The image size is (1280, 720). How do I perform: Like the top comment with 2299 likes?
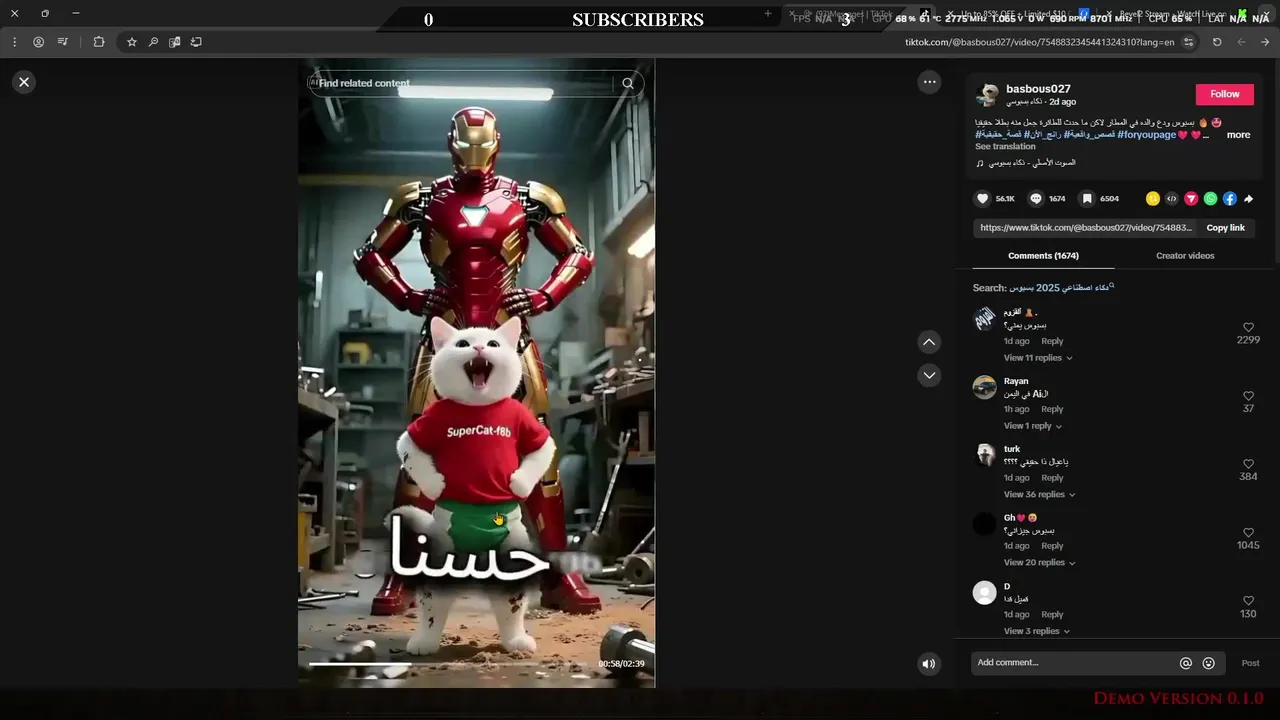pyautogui.click(x=1248, y=327)
